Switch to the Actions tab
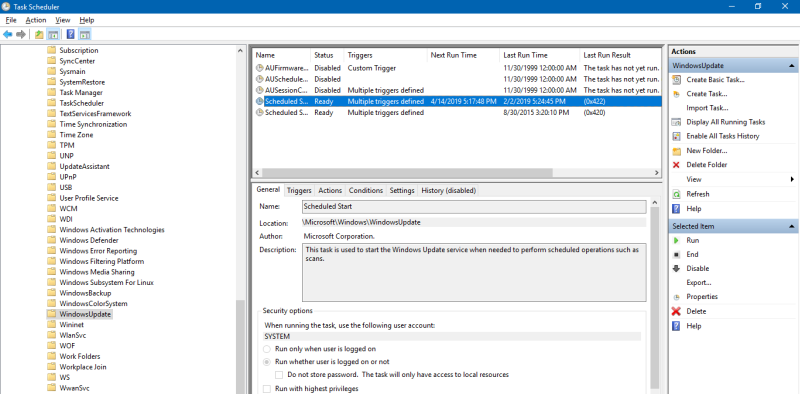Screen dimensions: 800x394 pyautogui.click(x=330, y=190)
